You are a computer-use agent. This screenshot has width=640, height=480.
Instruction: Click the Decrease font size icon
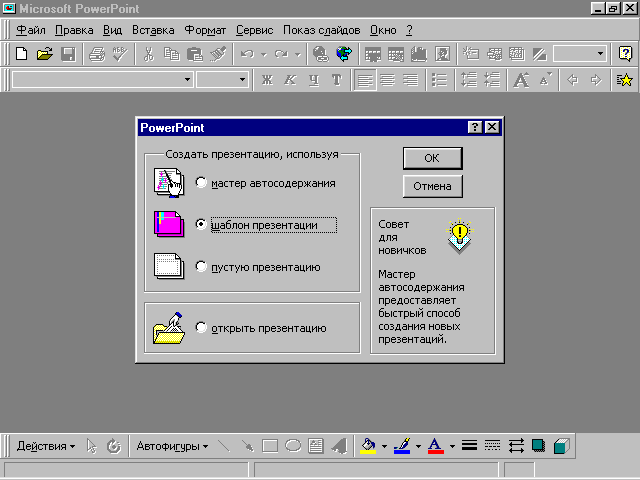pos(545,80)
